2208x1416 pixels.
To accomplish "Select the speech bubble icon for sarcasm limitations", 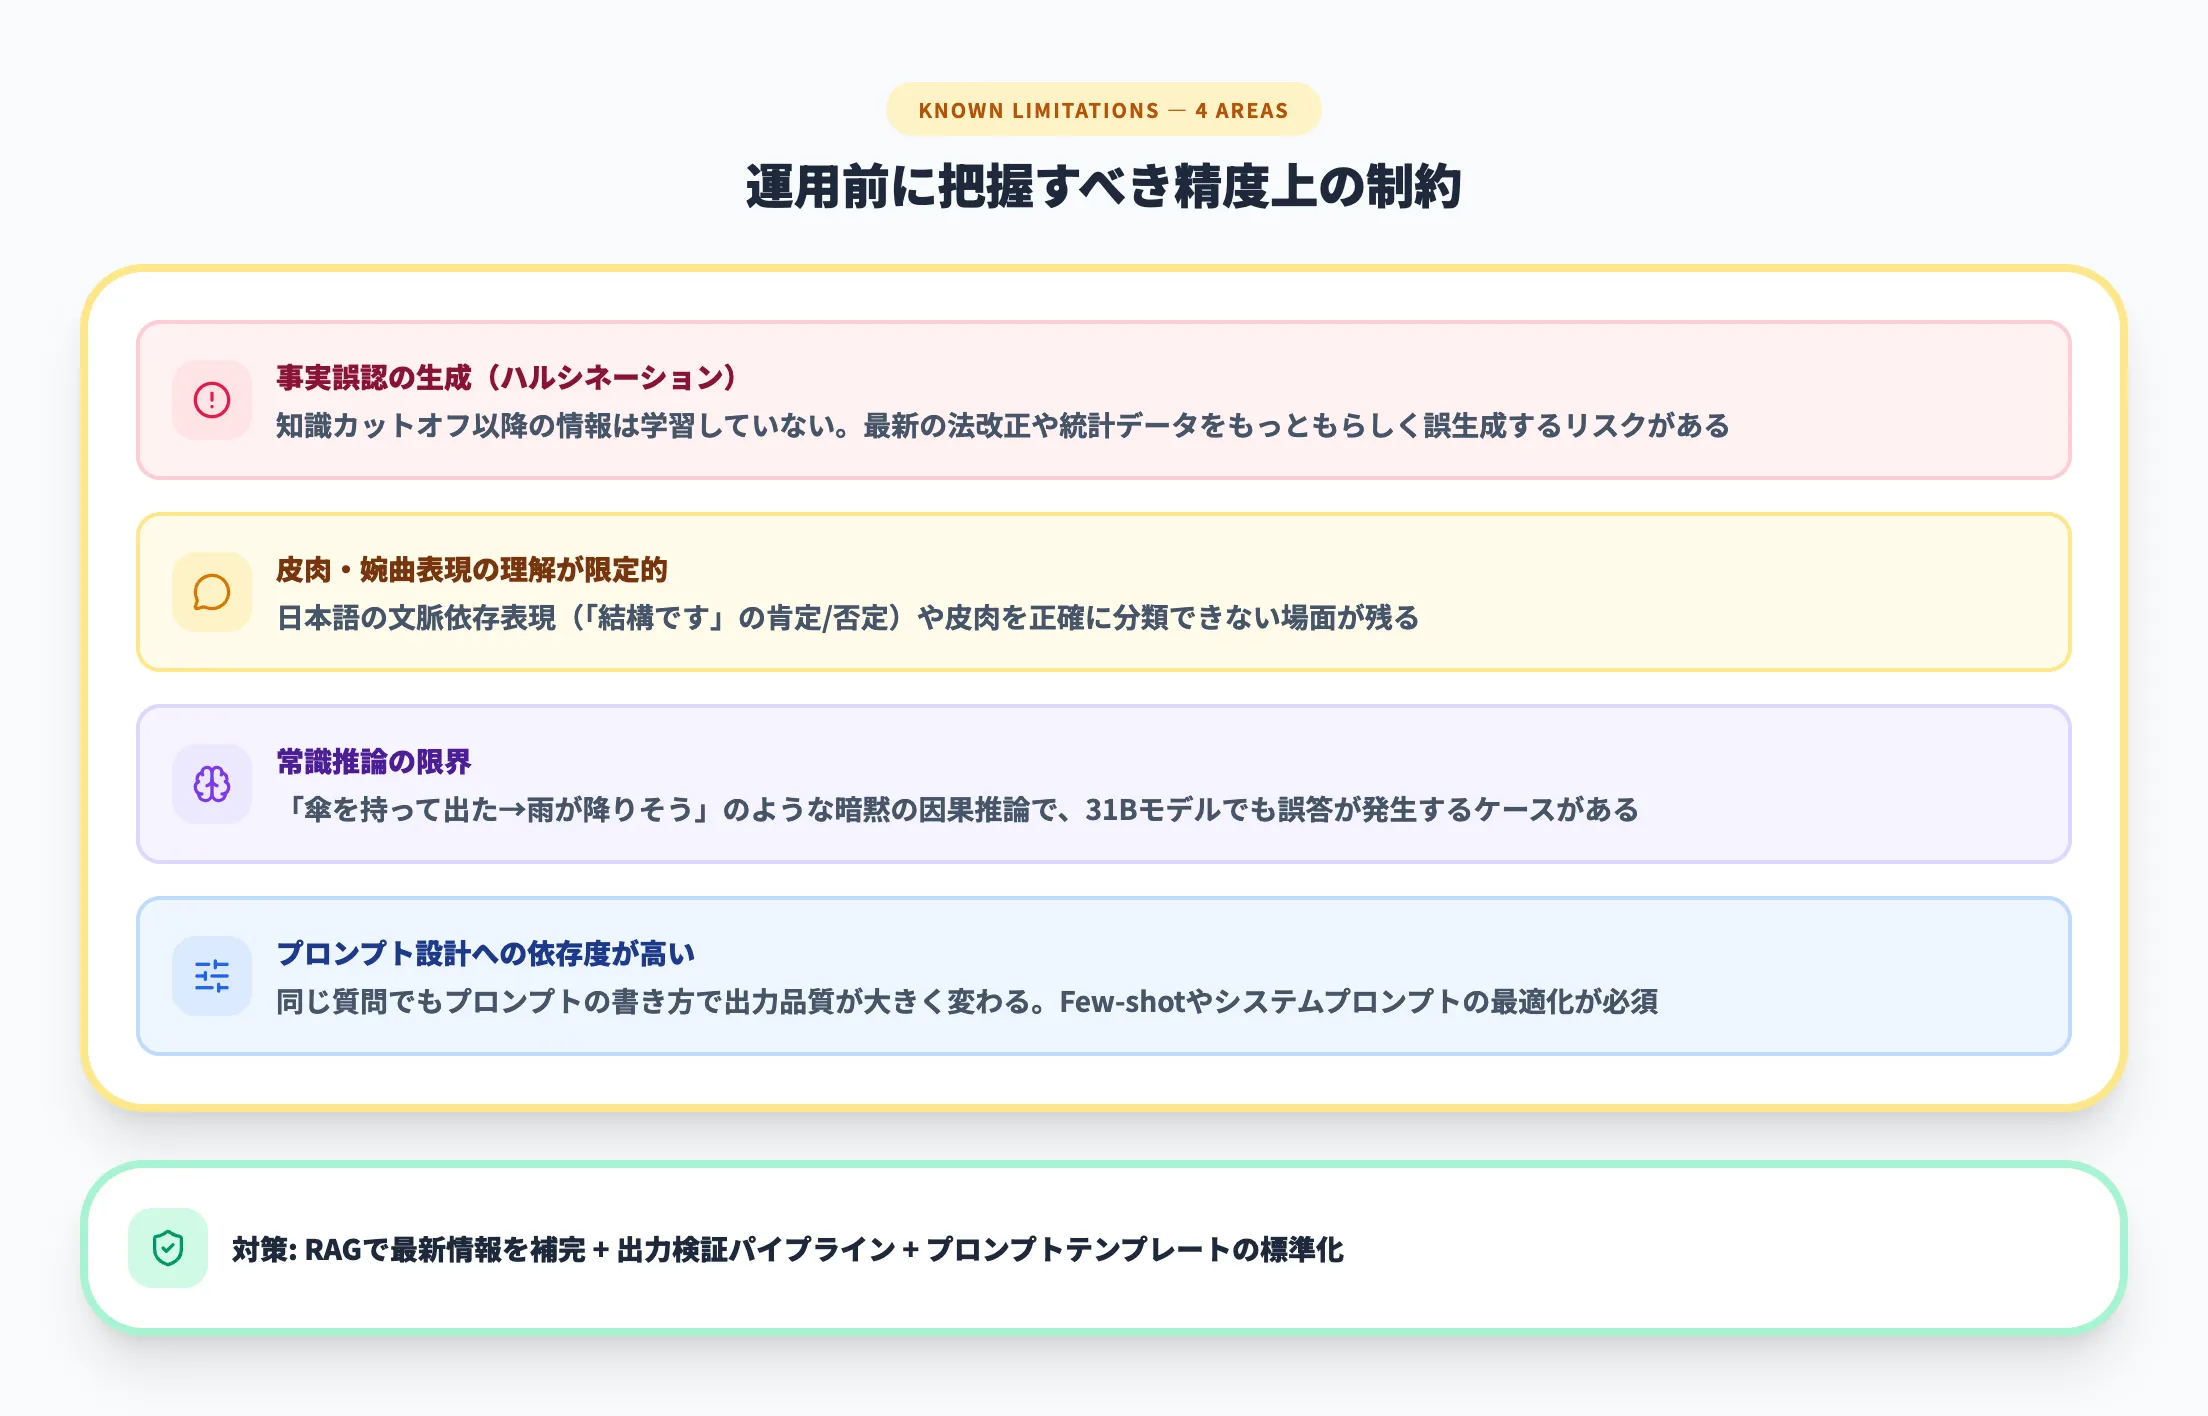I will coord(211,592).
